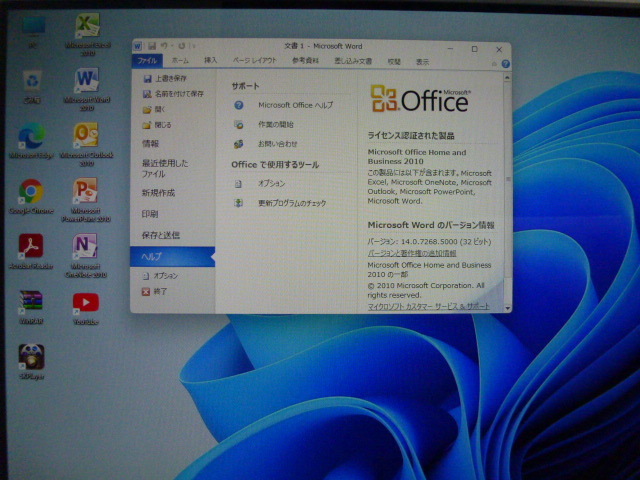Select the highlighted ヘルプ section
Screen dimensions: 640x480
[x=173, y=257]
